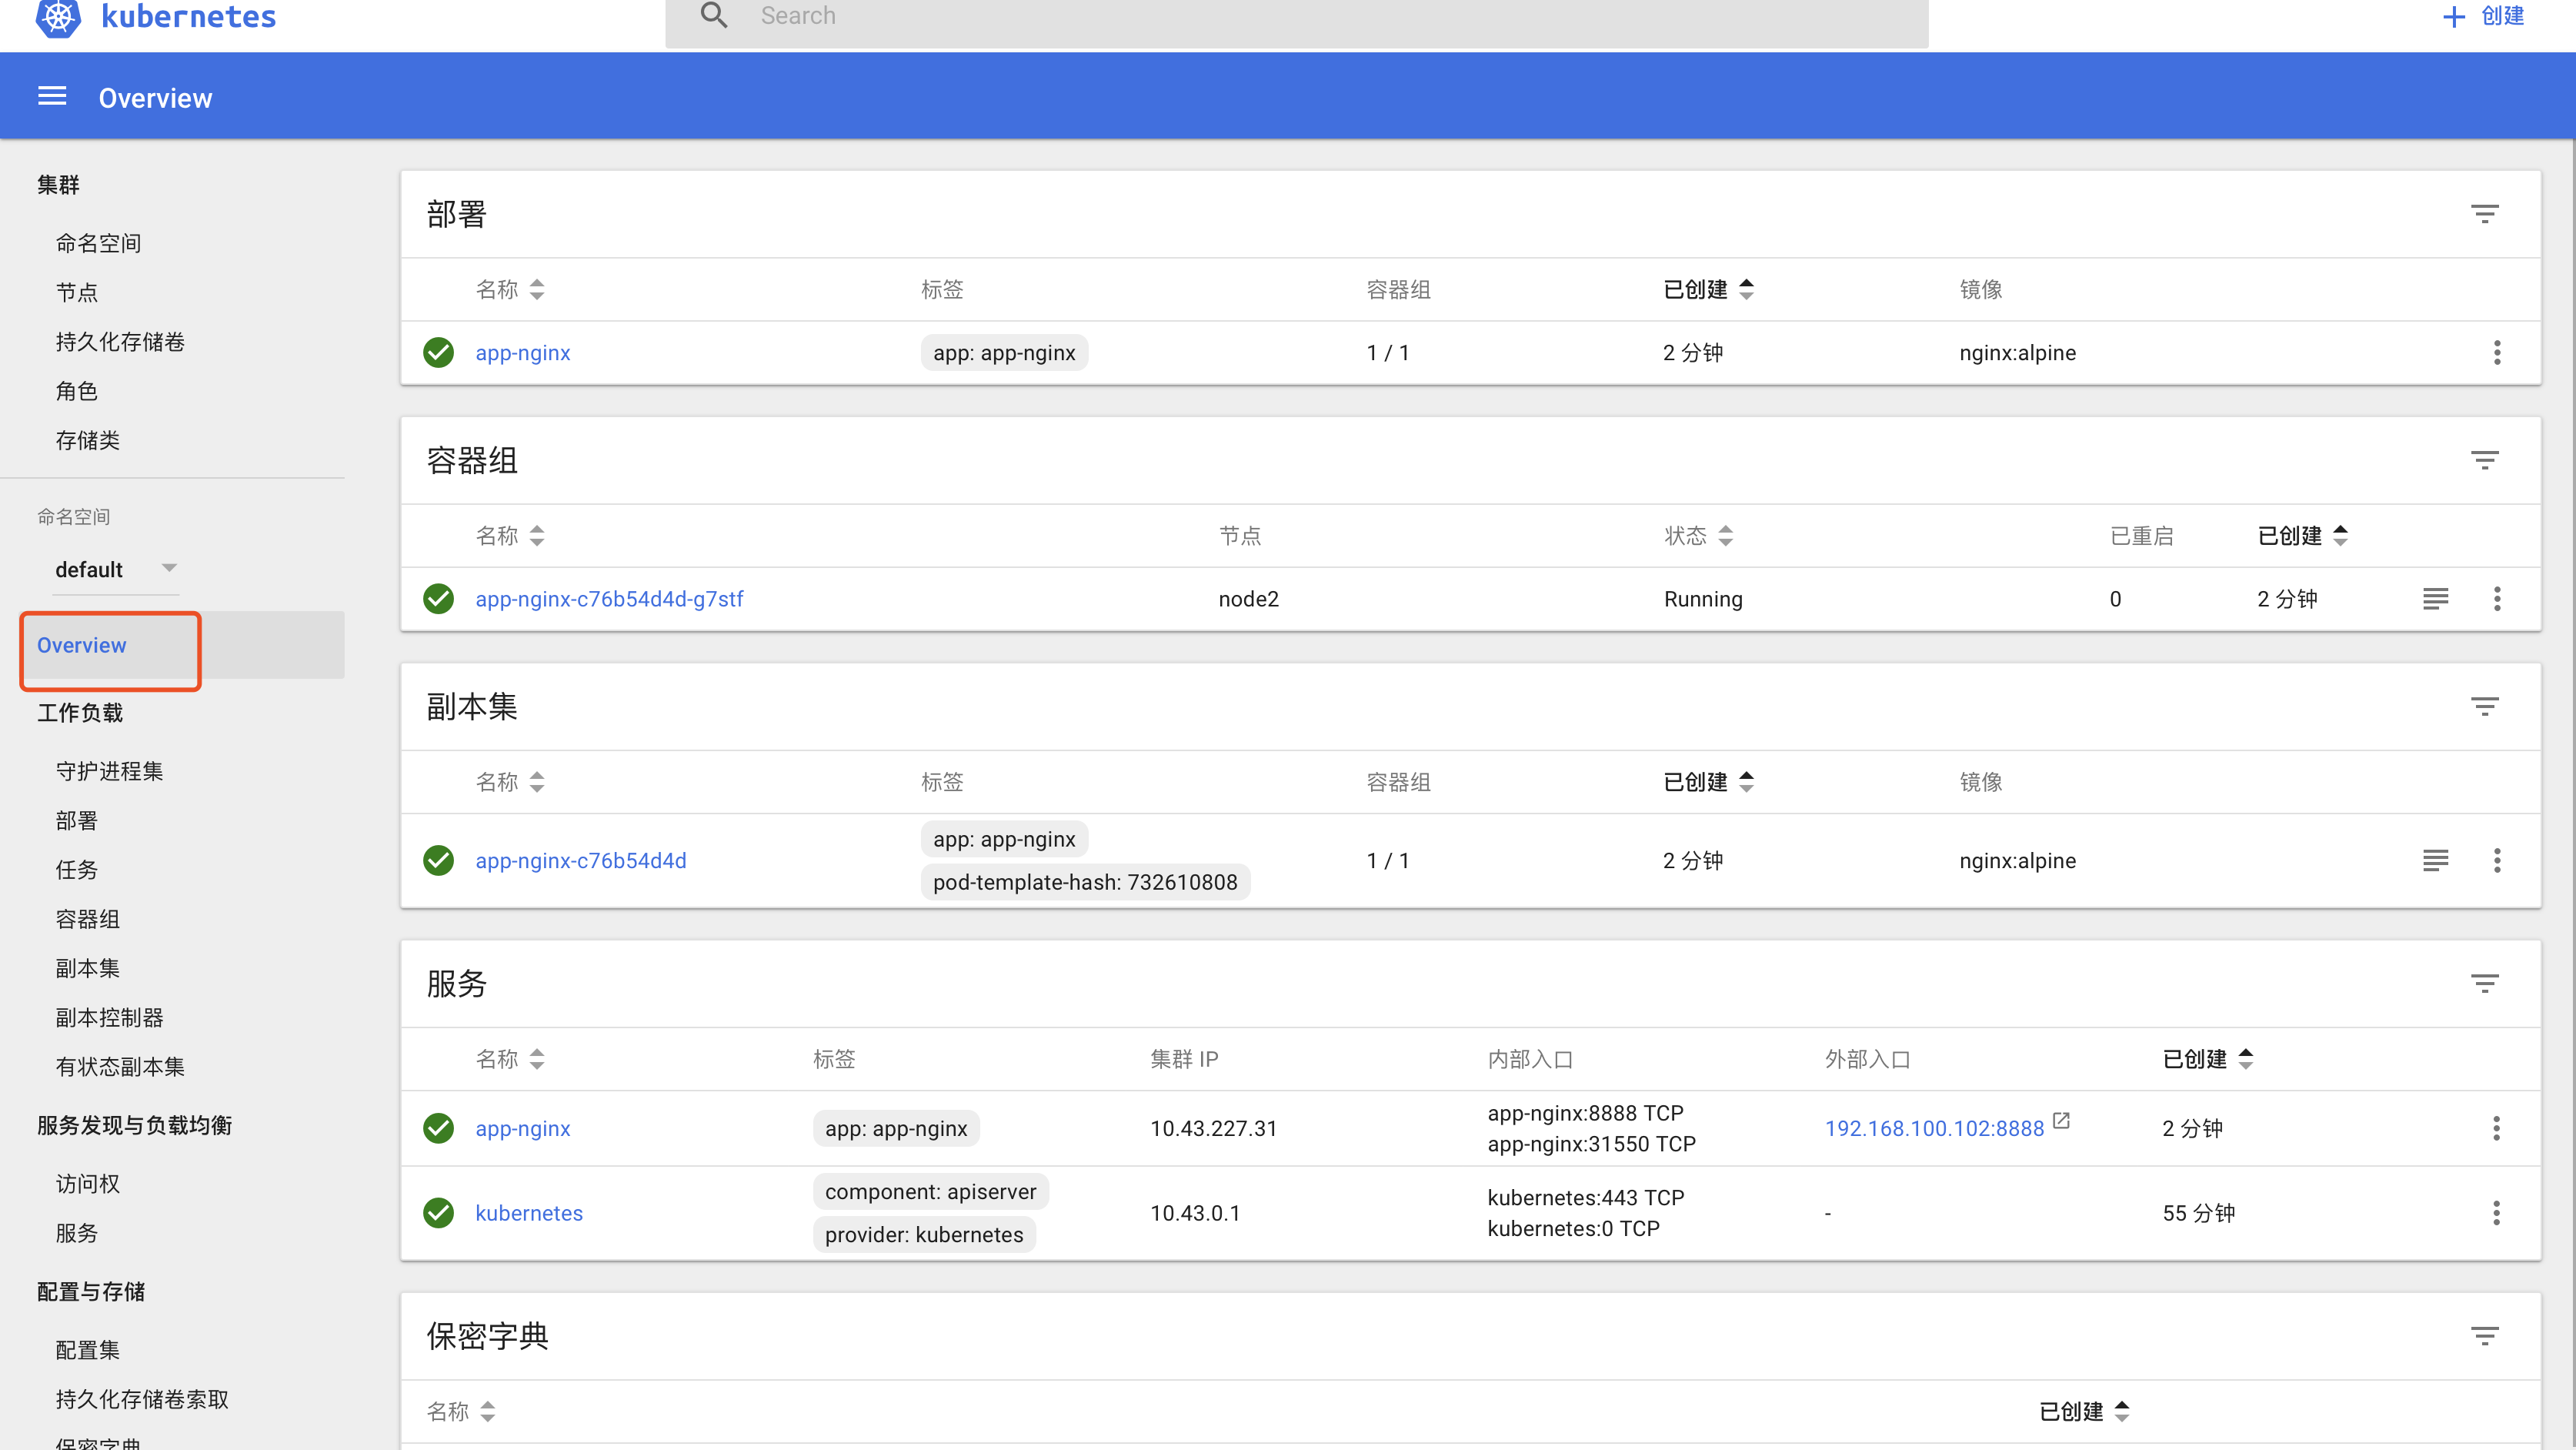Open actions menu for app-nginx service
The height and width of the screenshot is (1450, 2576).
(2496, 1128)
